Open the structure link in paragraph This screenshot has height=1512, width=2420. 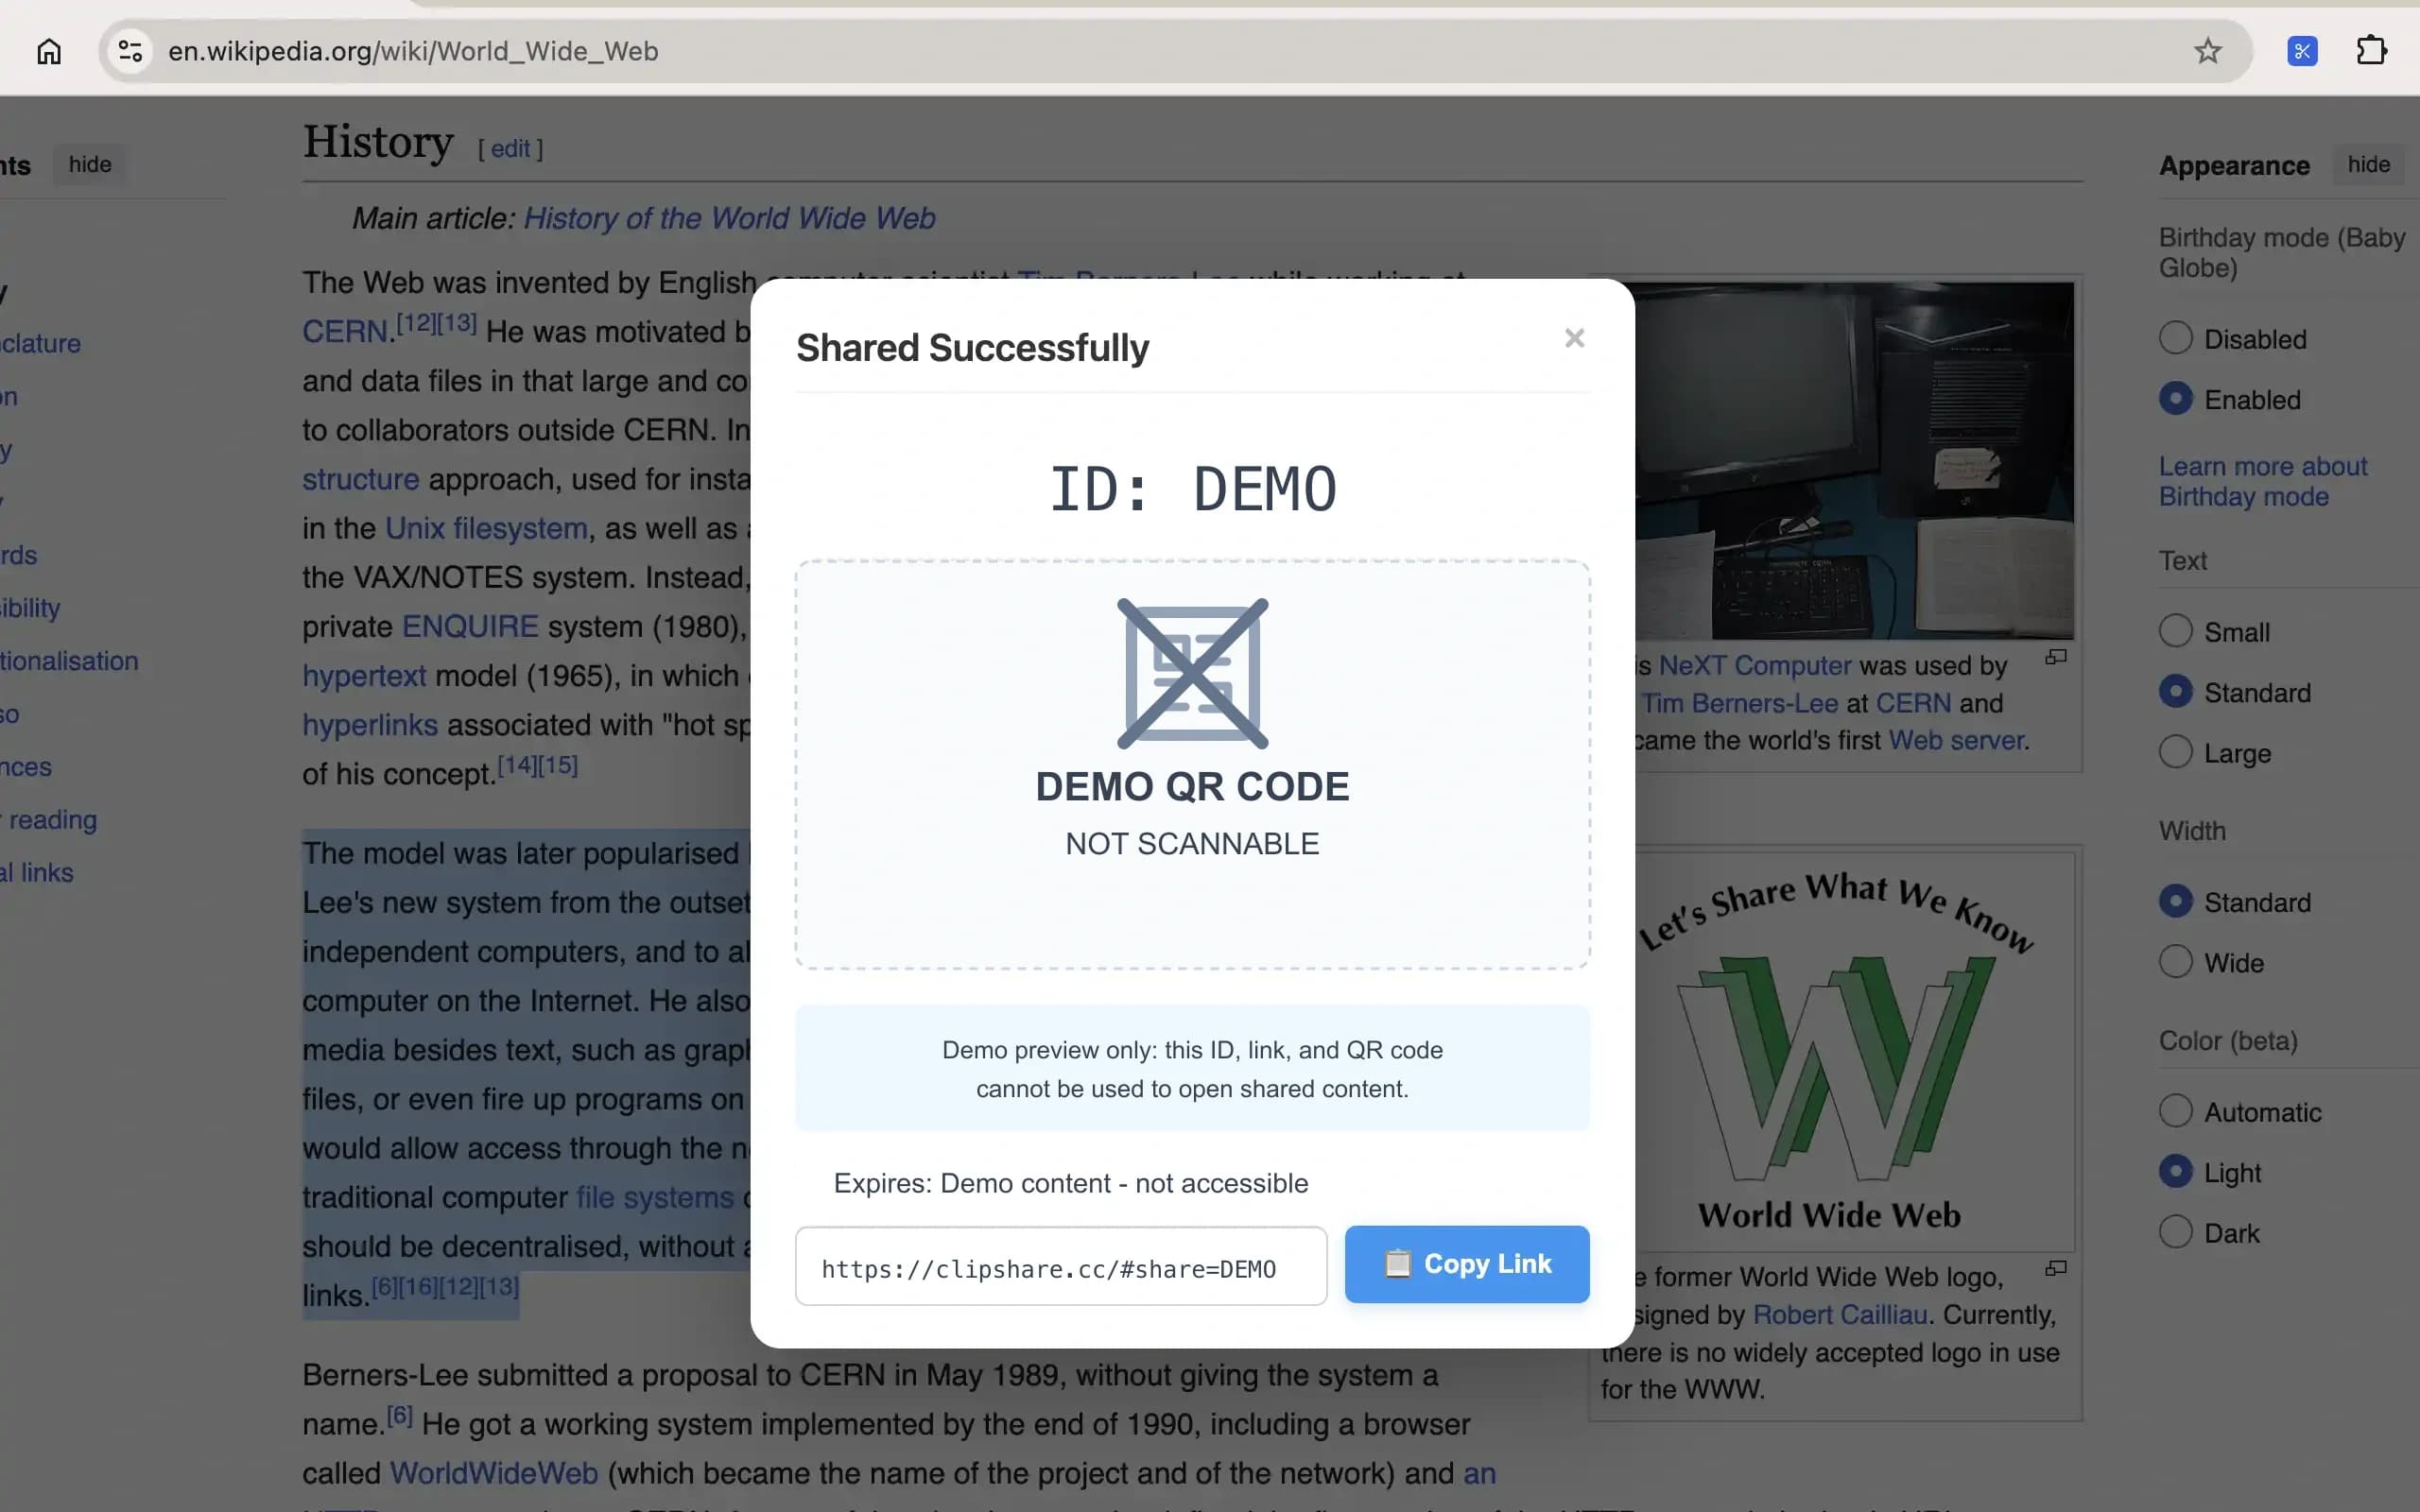point(361,479)
